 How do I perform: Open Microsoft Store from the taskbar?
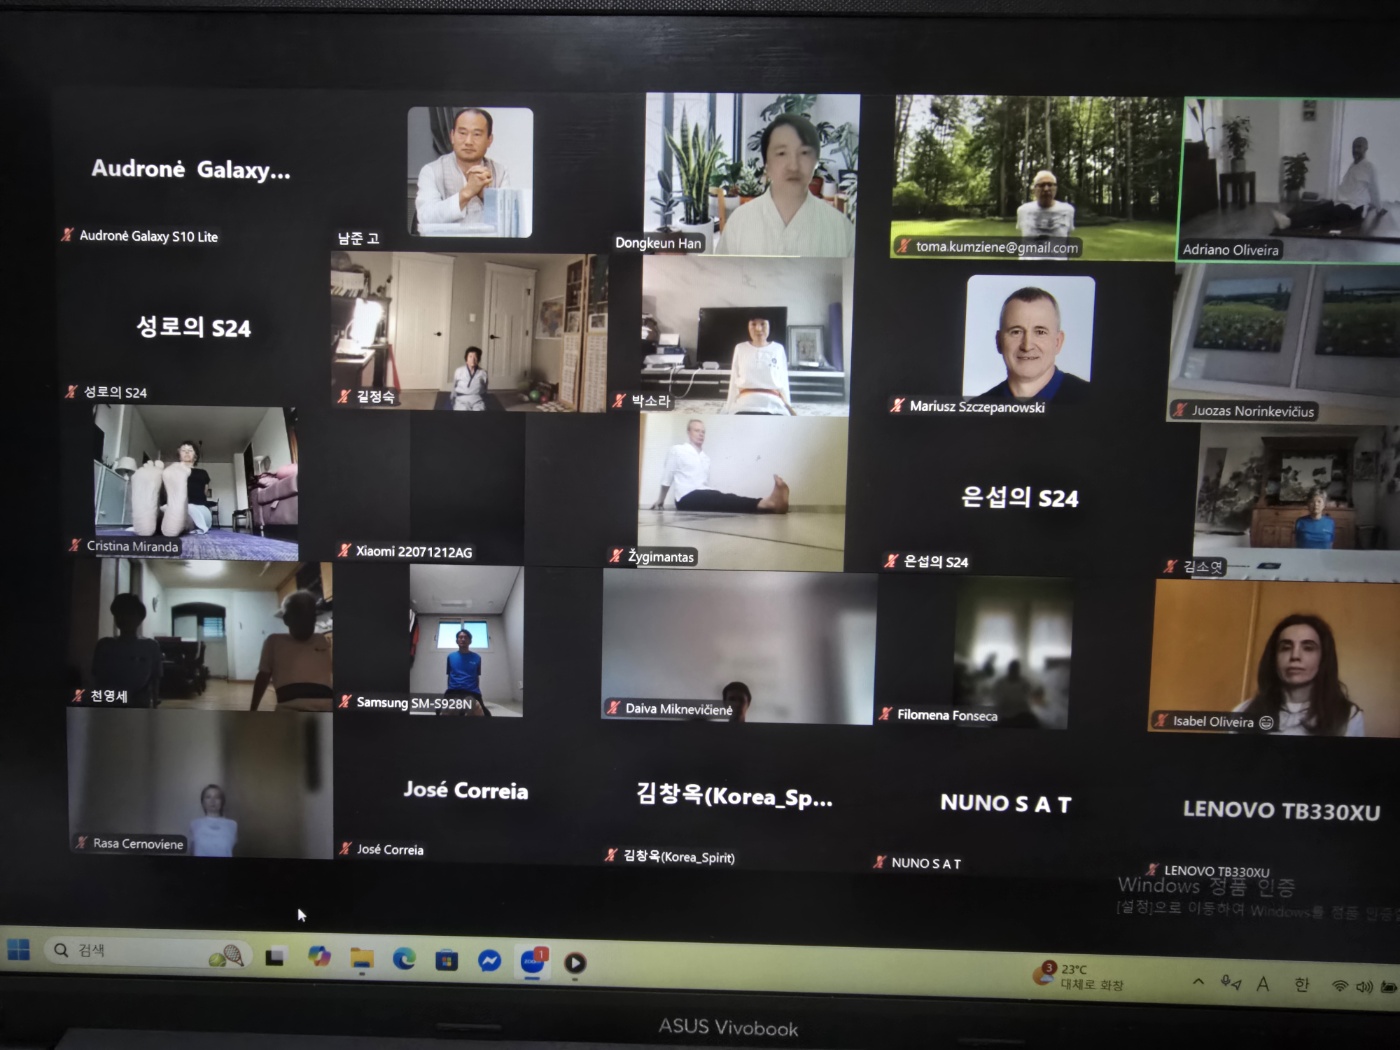pyautogui.click(x=446, y=960)
